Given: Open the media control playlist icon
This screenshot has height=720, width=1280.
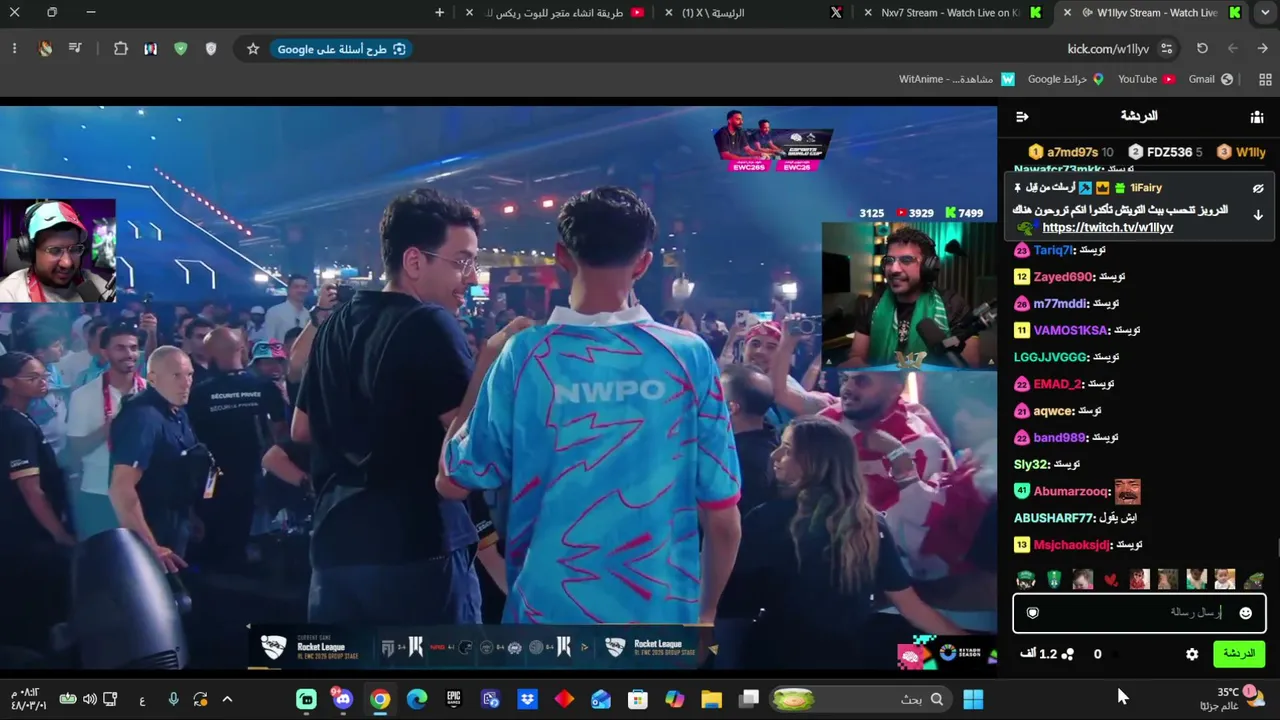Looking at the screenshot, I should (x=76, y=49).
